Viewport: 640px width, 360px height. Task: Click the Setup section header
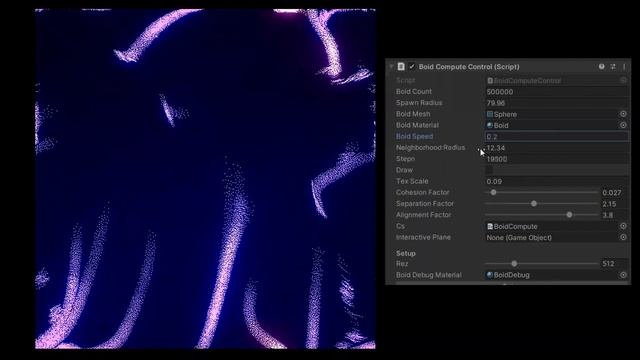406,253
